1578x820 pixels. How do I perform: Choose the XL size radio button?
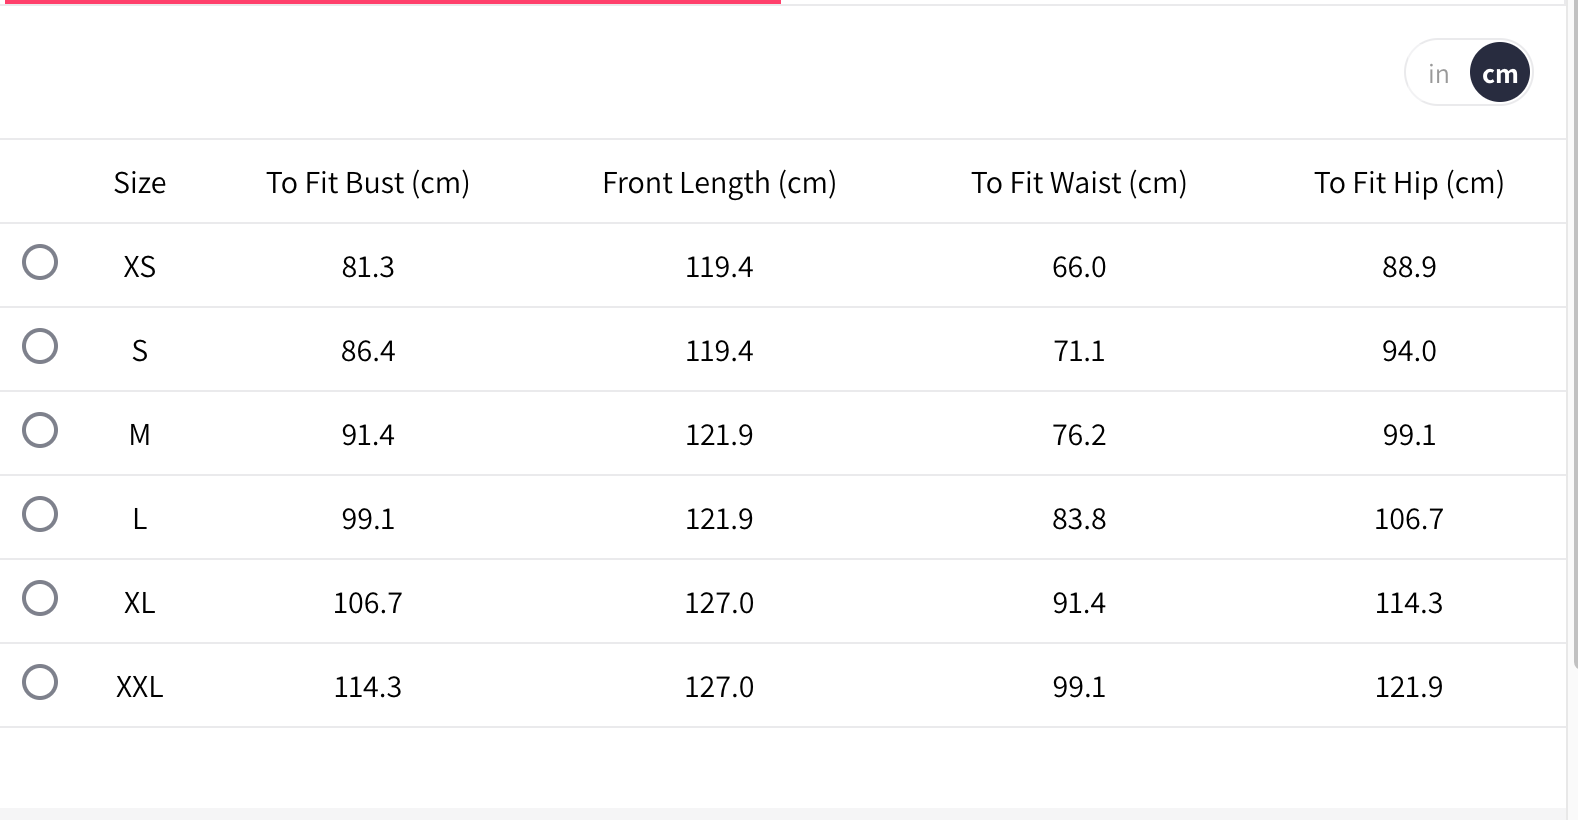click(40, 598)
